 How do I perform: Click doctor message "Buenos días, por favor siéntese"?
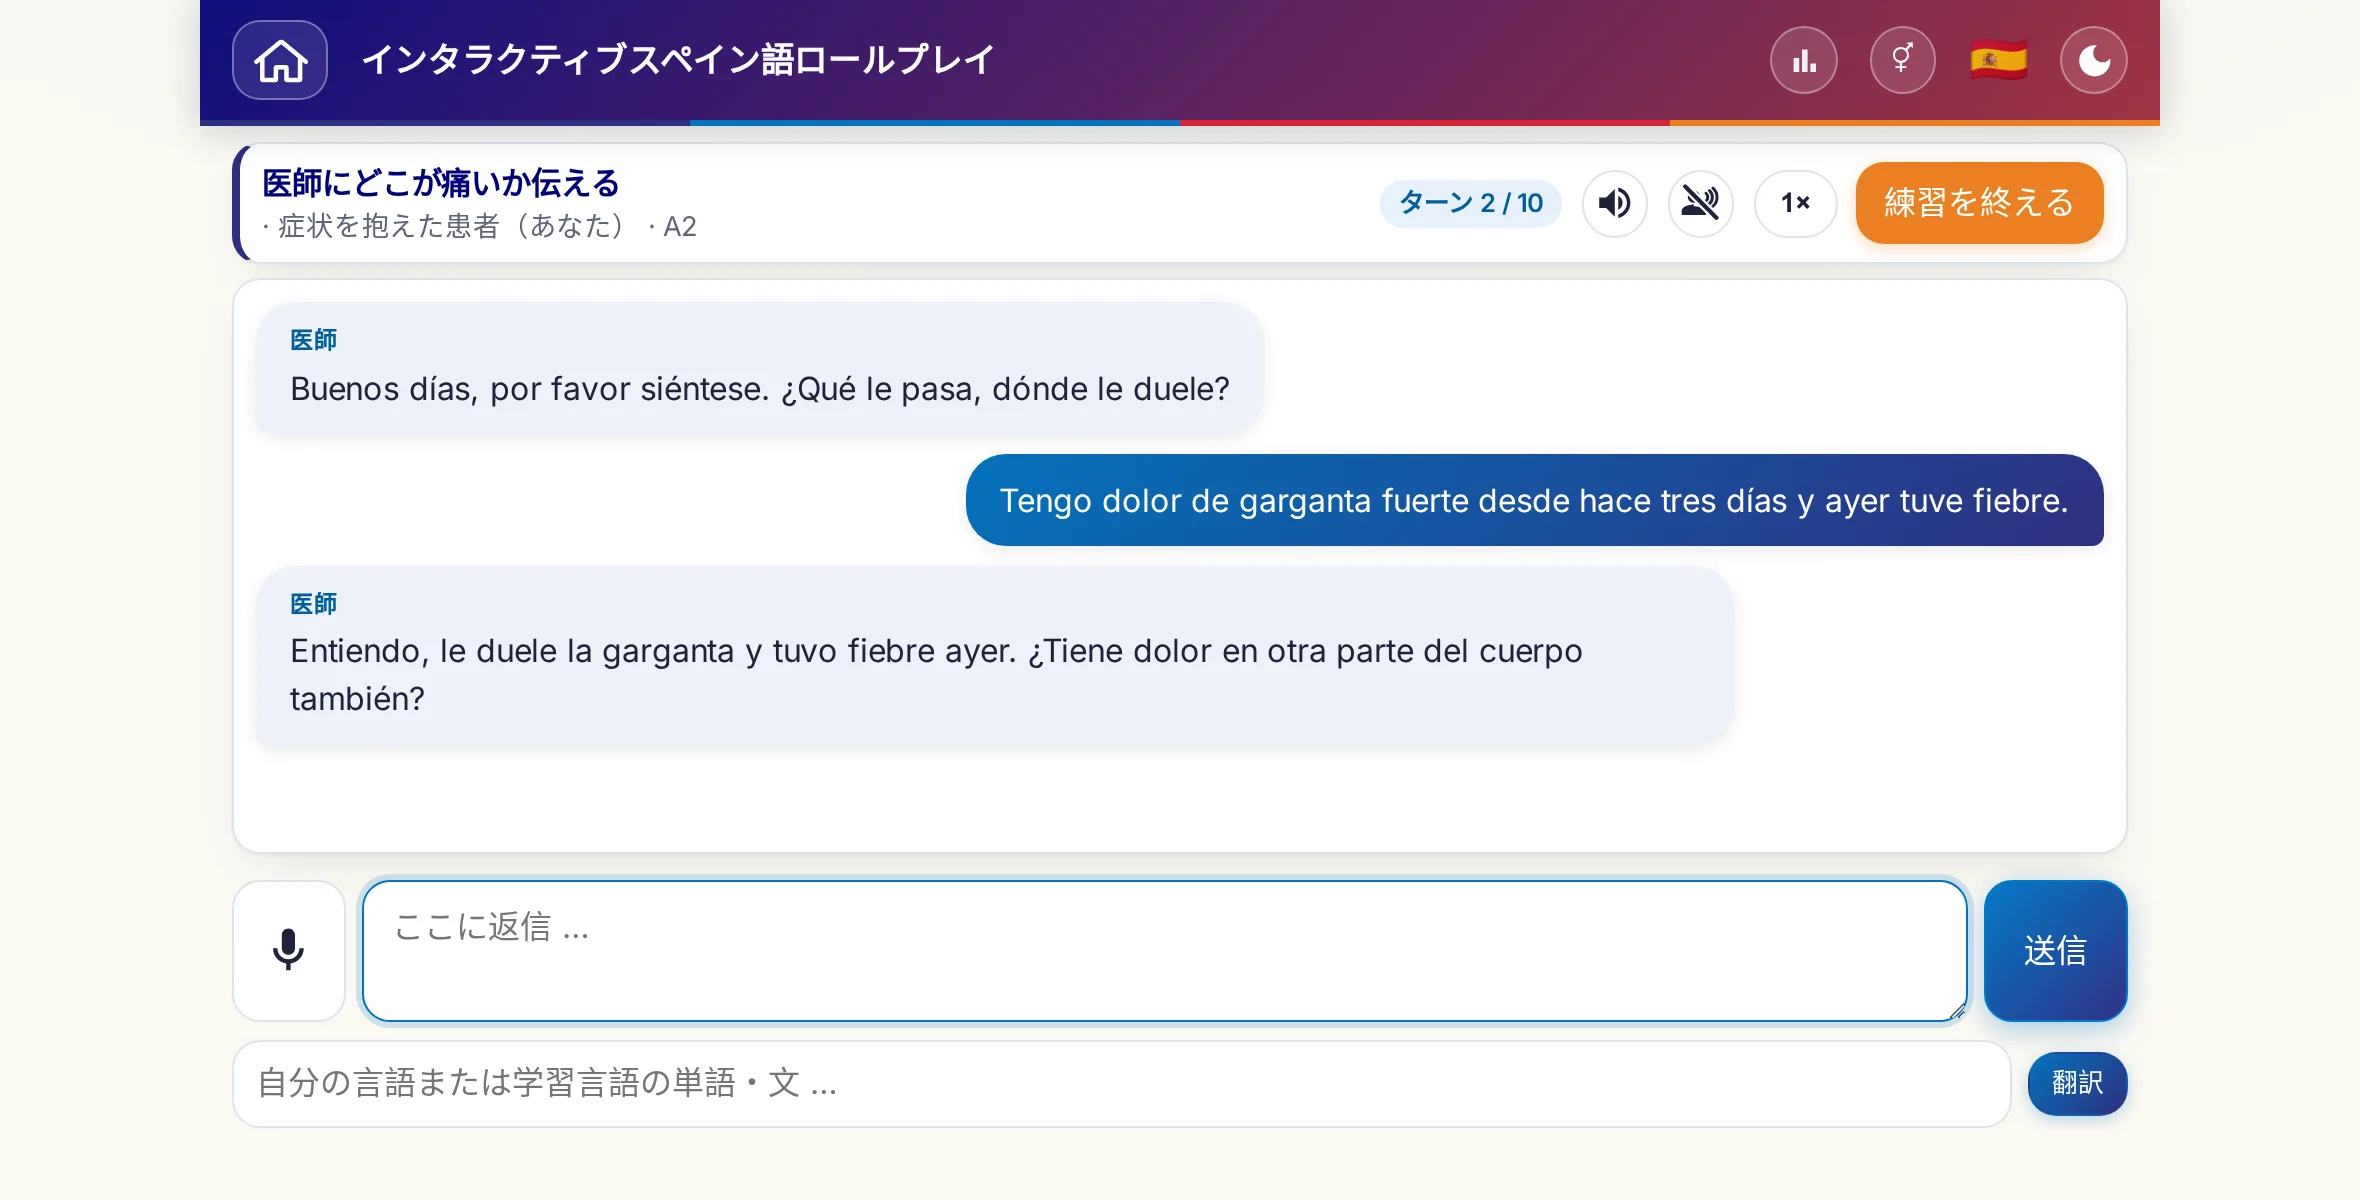pos(759,369)
